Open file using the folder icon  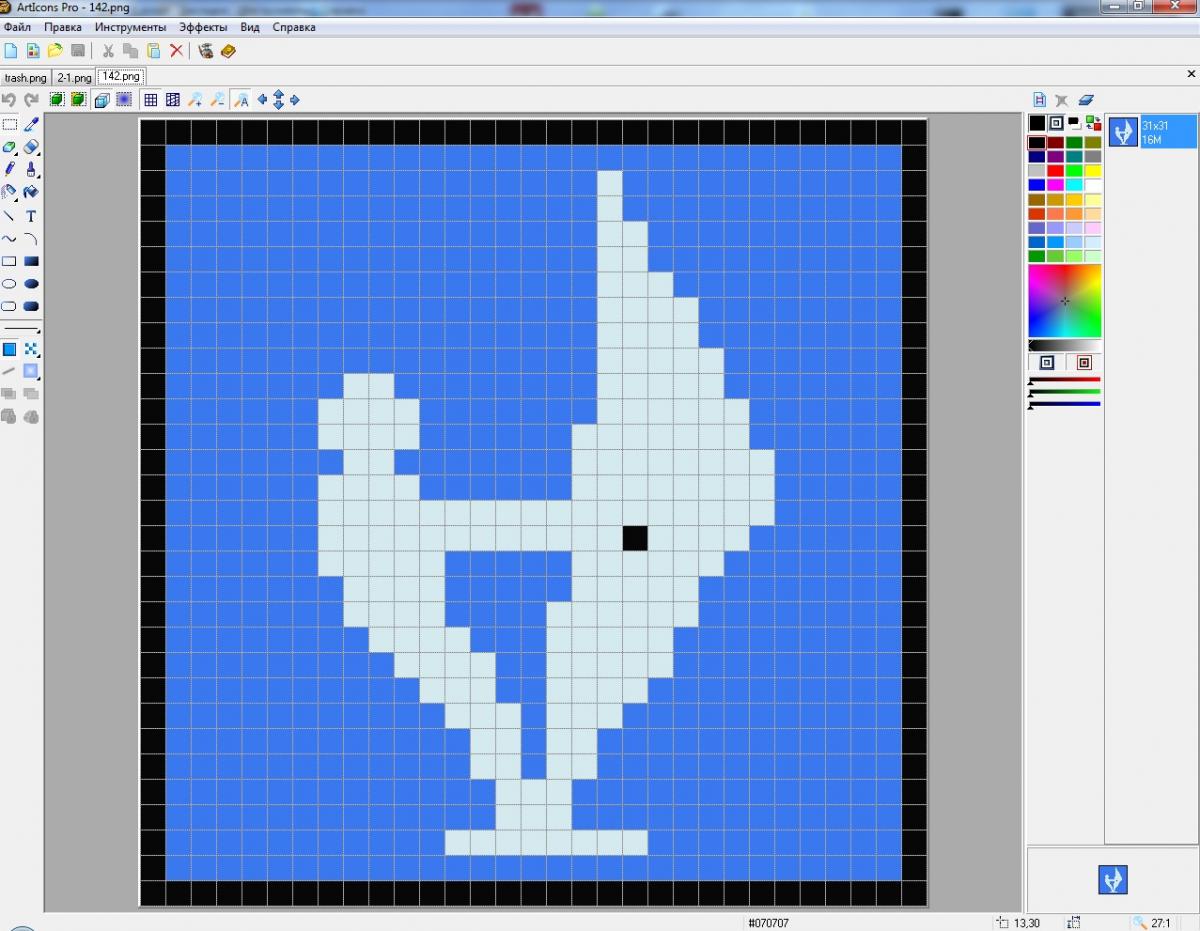click(x=55, y=51)
